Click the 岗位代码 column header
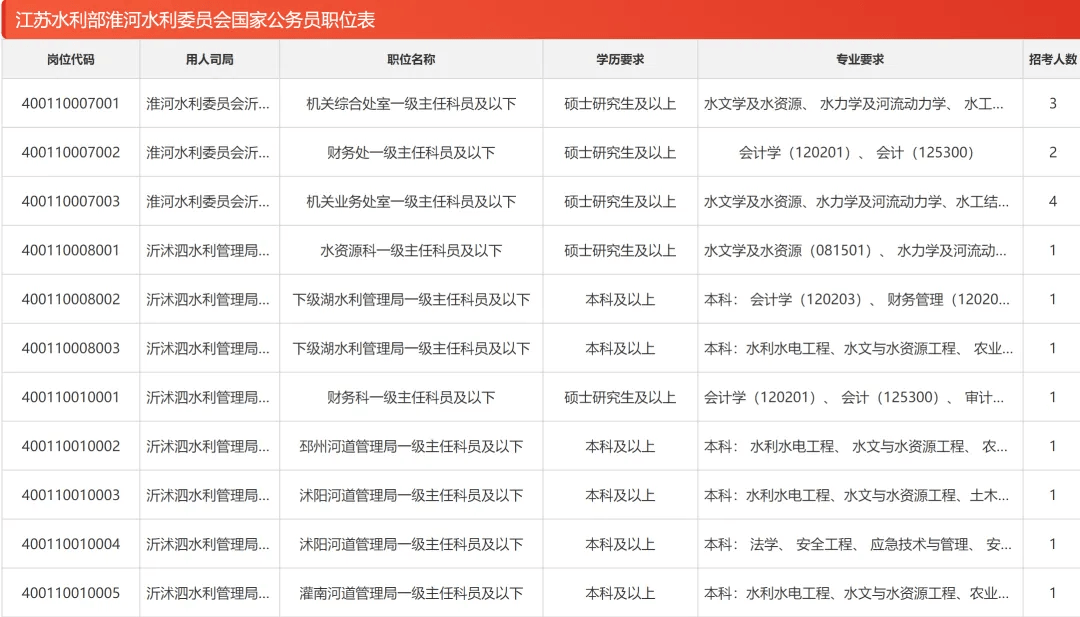This screenshot has width=1080, height=617. [70, 59]
